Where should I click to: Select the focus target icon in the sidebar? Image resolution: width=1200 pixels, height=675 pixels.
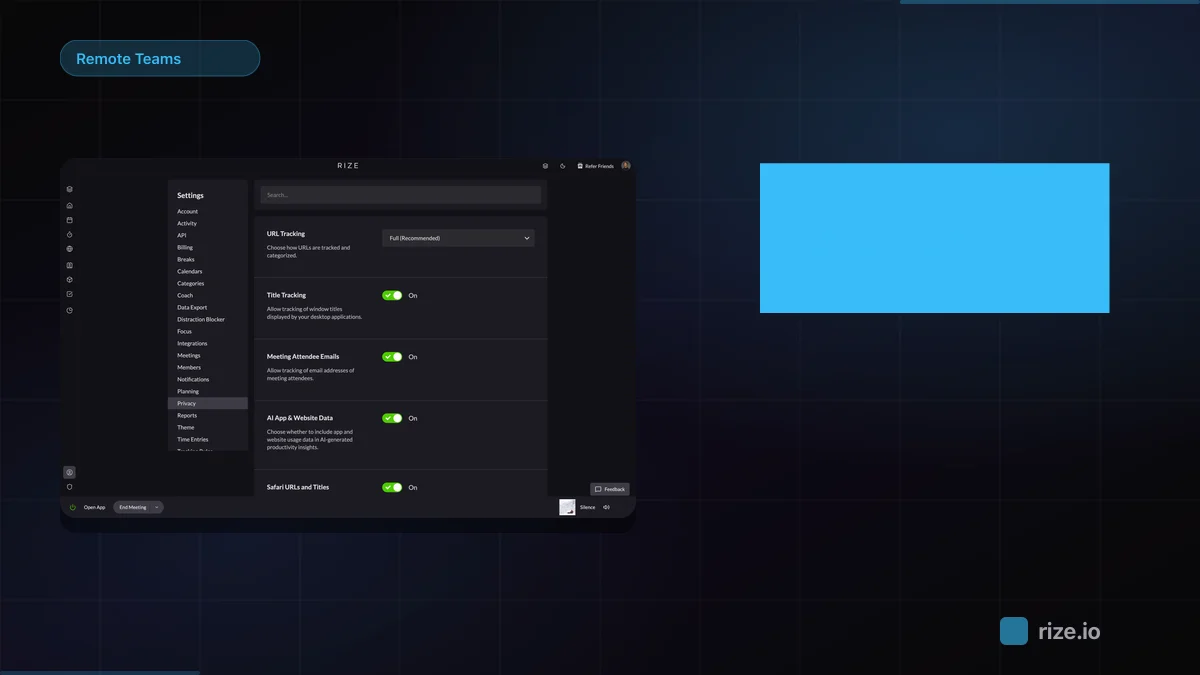click(x=68, y=281)
